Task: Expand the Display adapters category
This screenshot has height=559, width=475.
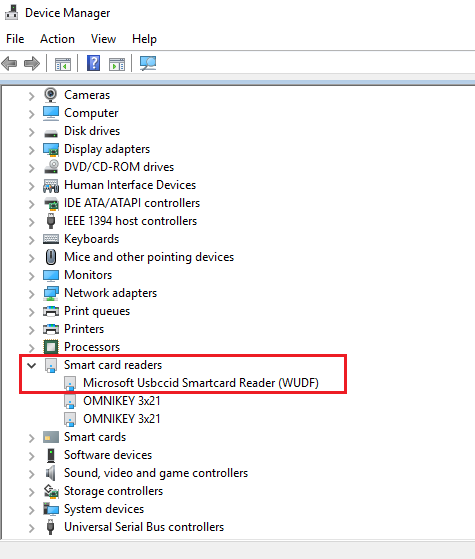Action: 32,150
